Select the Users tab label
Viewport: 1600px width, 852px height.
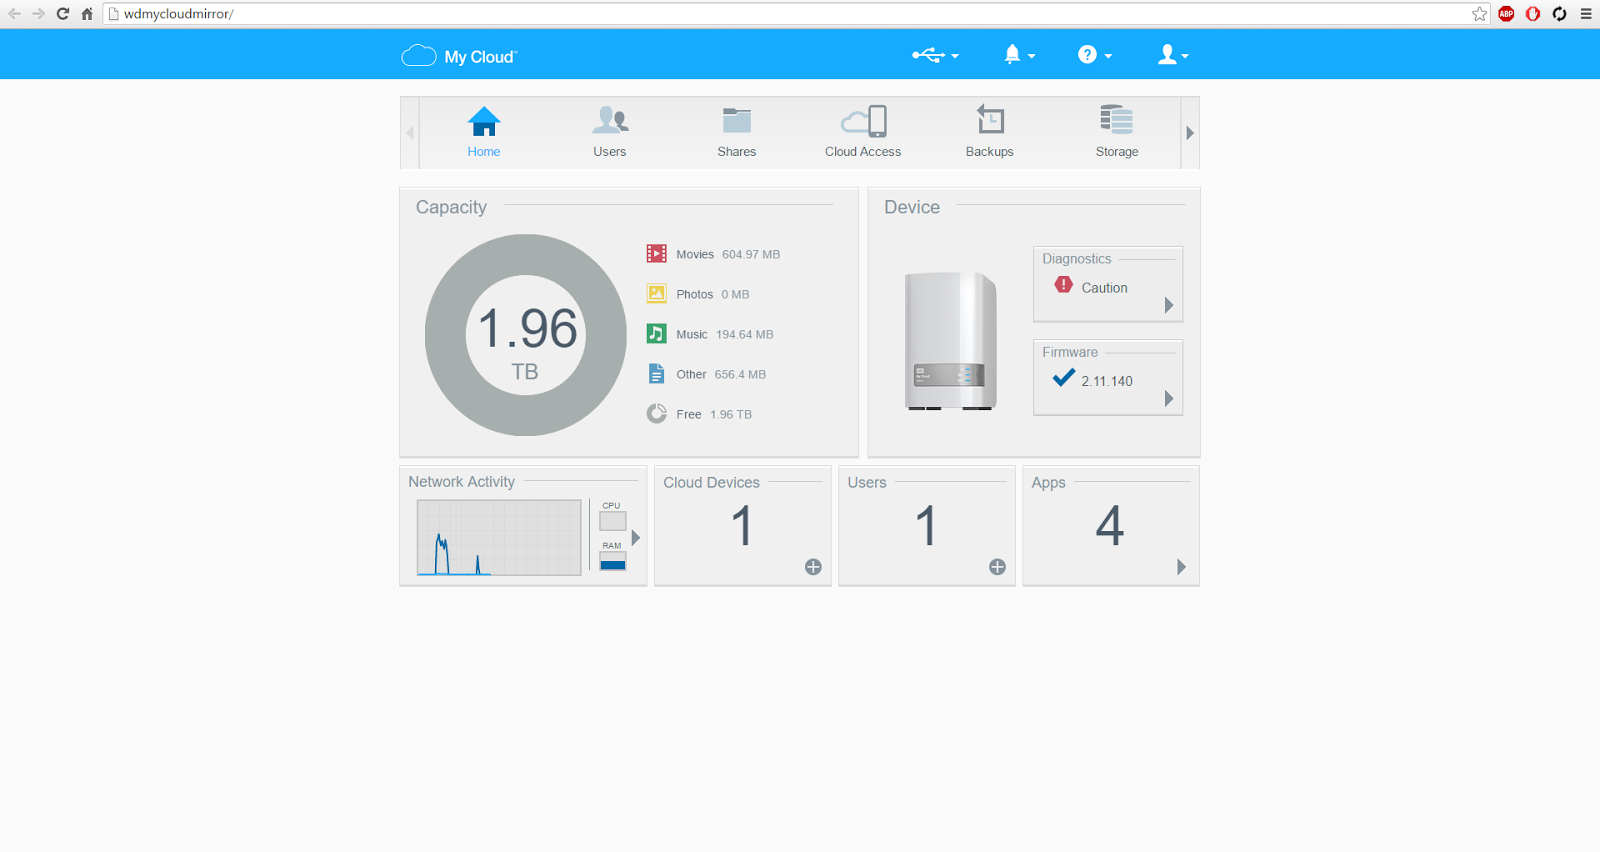click(x=610, y=152)
